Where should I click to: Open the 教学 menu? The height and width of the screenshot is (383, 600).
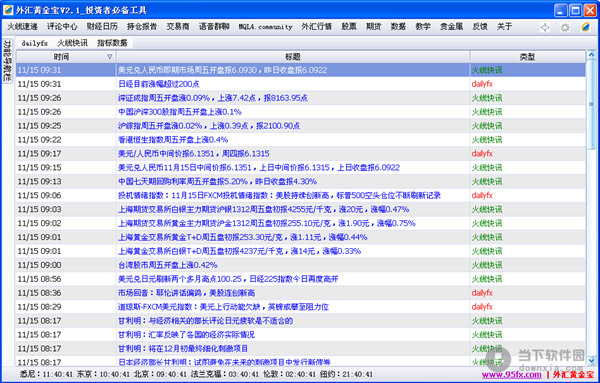pyautogui.click(x=423, y=26)
